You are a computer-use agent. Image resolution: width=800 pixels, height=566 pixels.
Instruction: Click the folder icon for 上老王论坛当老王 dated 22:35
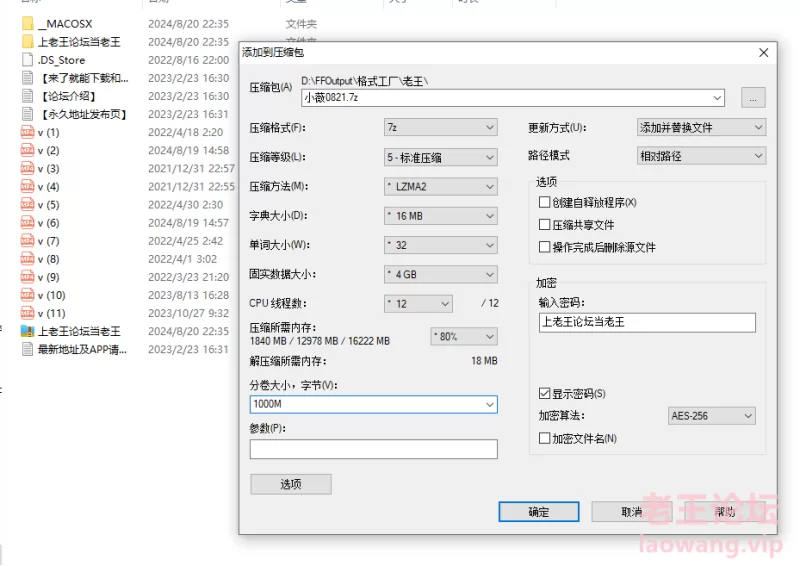[28, 42]
